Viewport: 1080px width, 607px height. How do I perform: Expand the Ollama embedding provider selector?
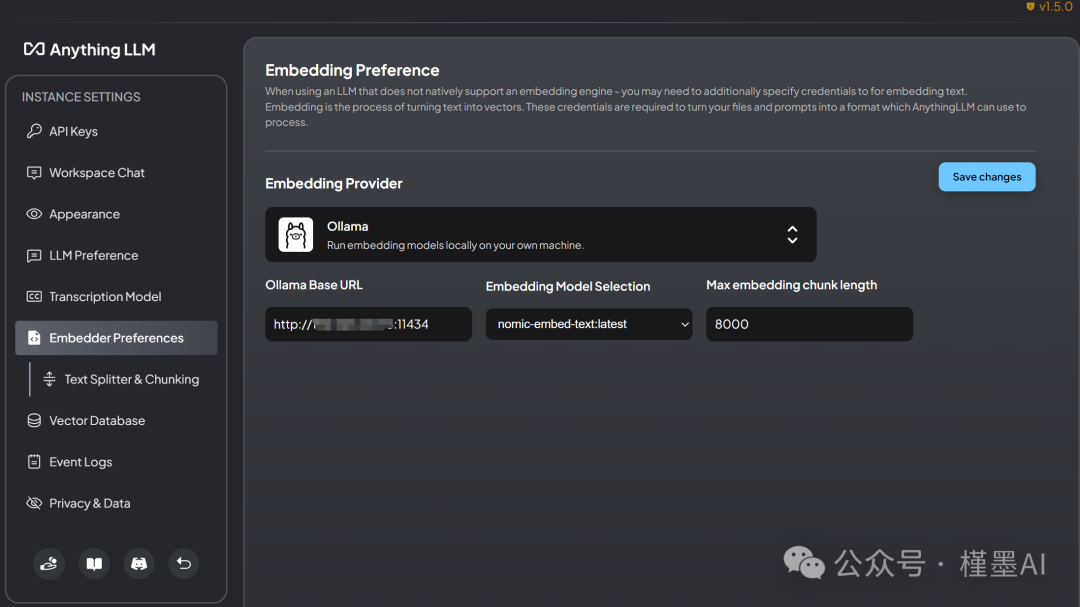click(541, 234)
